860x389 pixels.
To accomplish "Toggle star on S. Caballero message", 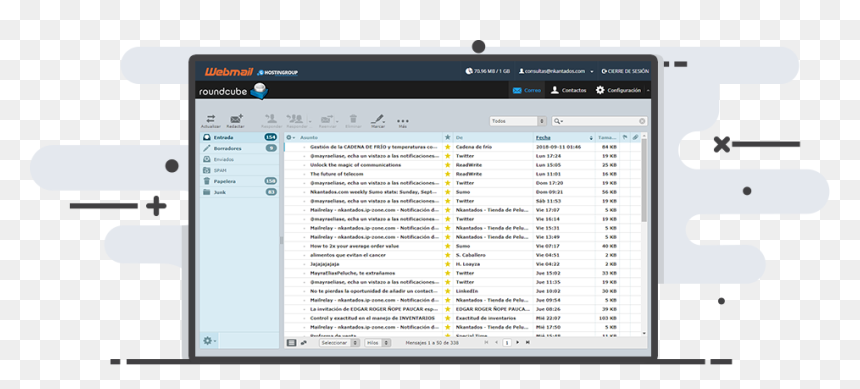I will 448,255.
